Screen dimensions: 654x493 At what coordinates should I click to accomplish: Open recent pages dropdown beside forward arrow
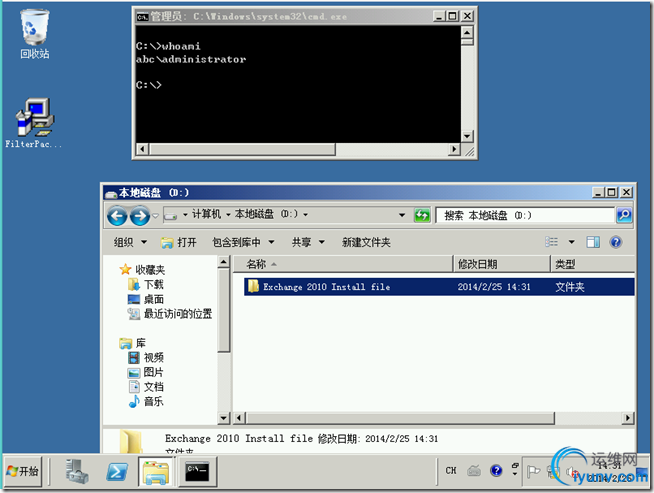tap(155, 216)
